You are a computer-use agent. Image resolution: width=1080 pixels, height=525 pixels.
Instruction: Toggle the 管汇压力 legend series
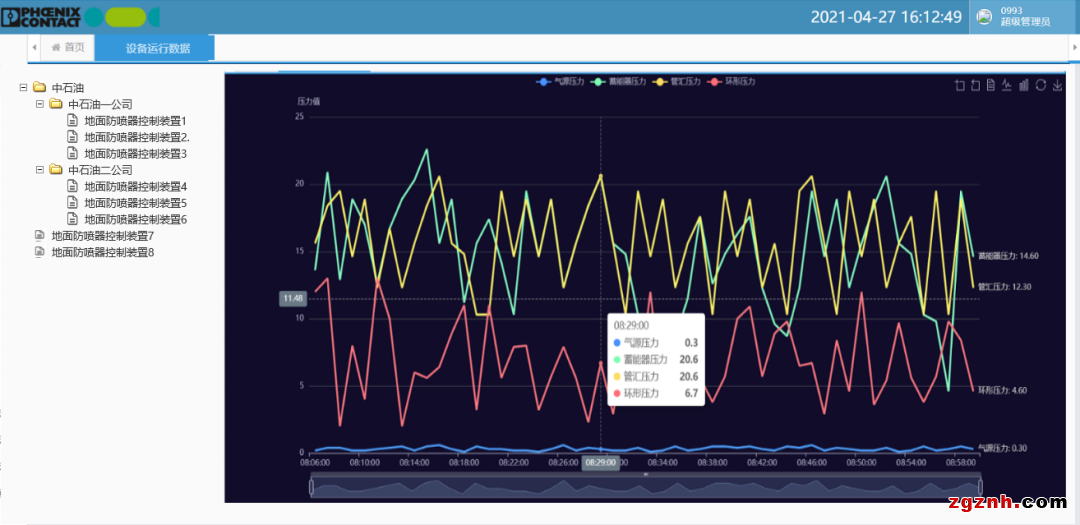pos(676,82)
